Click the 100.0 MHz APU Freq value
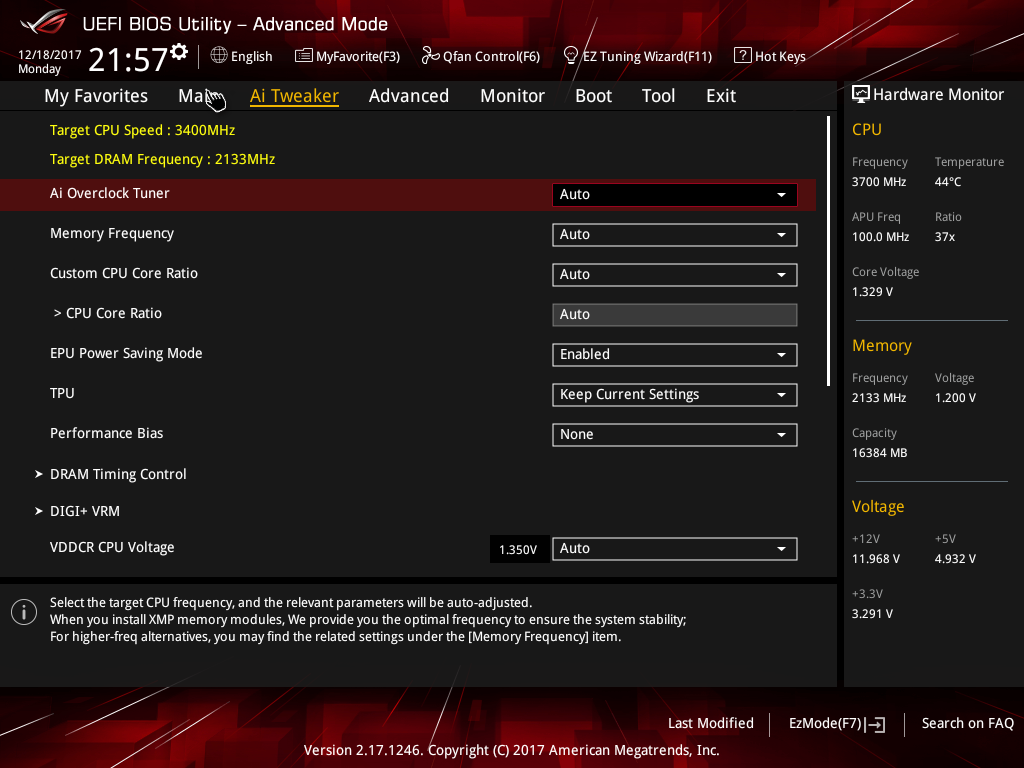The width and height of the screenshot is (1024, 768). [x=880, y=237]
